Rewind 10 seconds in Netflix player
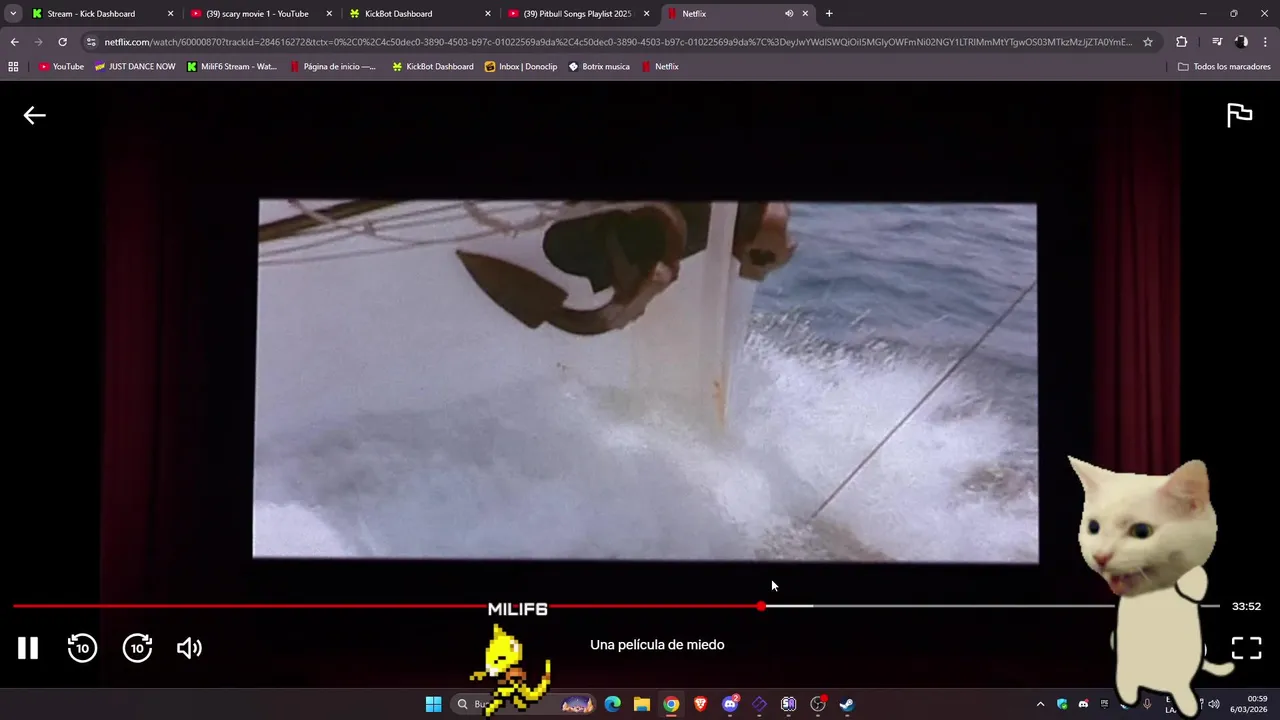This screenshot has height=720, width=1280. (x=82, y=648)
